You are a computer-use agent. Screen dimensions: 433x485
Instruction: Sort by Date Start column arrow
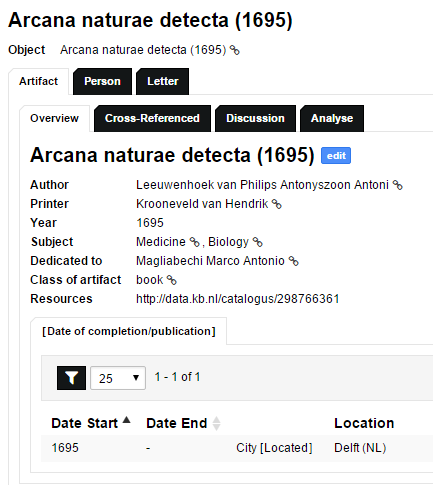pyautogui.click(x=126, y=420)
